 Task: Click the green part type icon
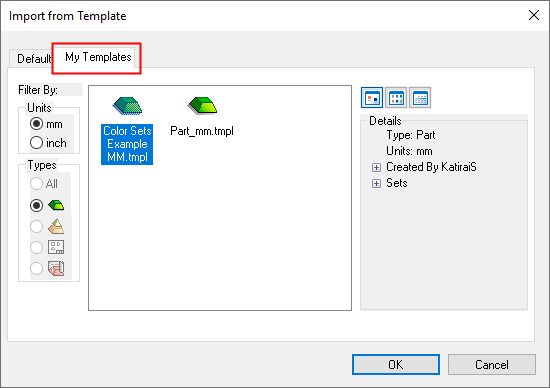(x=56, y=205)
